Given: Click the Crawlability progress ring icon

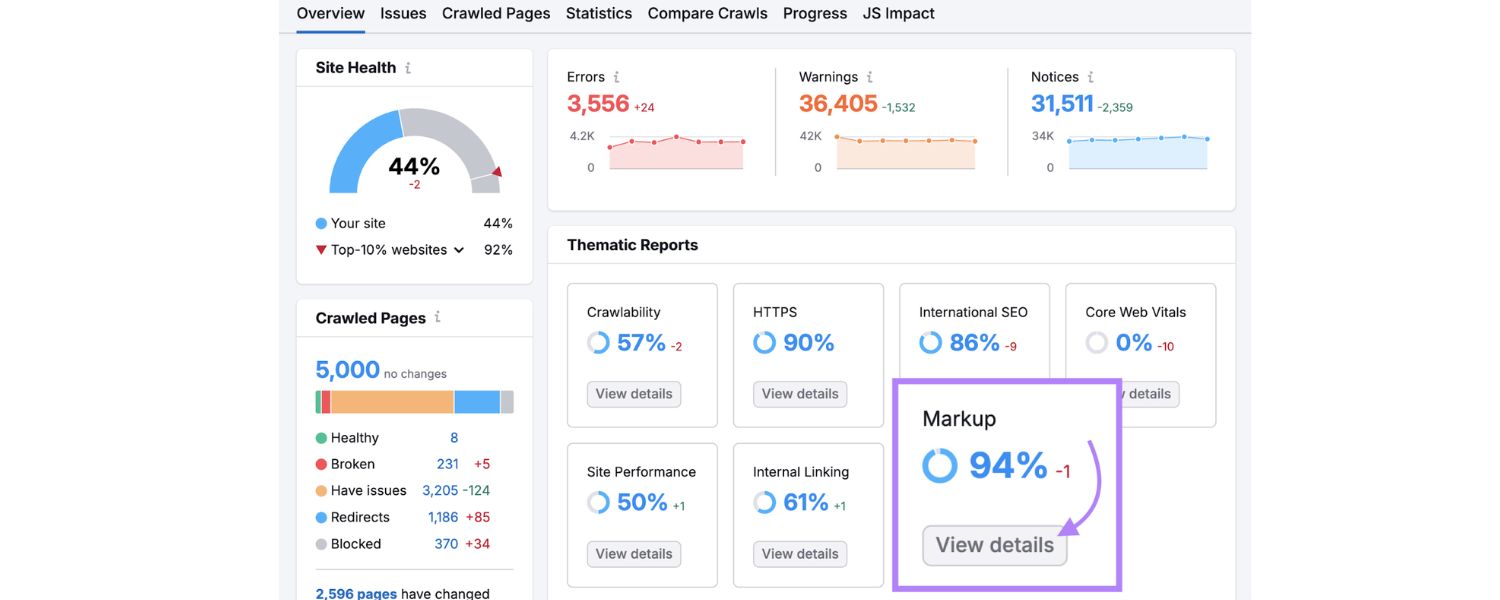Looking at the screenshot, I should (597, 342).
